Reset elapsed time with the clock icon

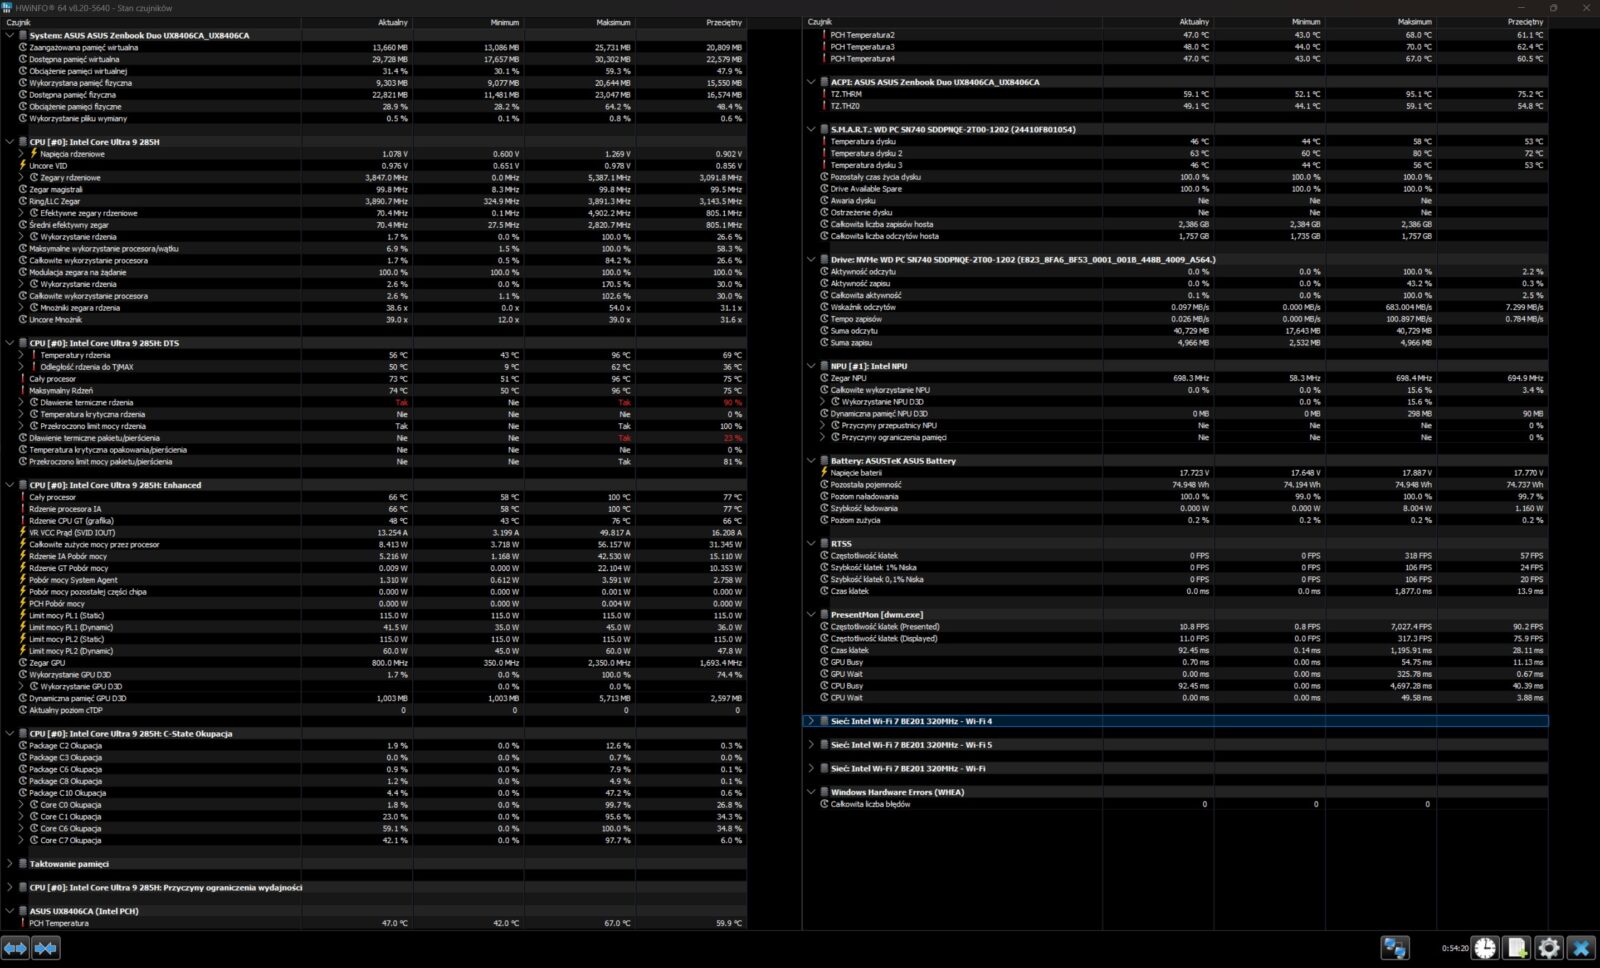pos(1485,947)
